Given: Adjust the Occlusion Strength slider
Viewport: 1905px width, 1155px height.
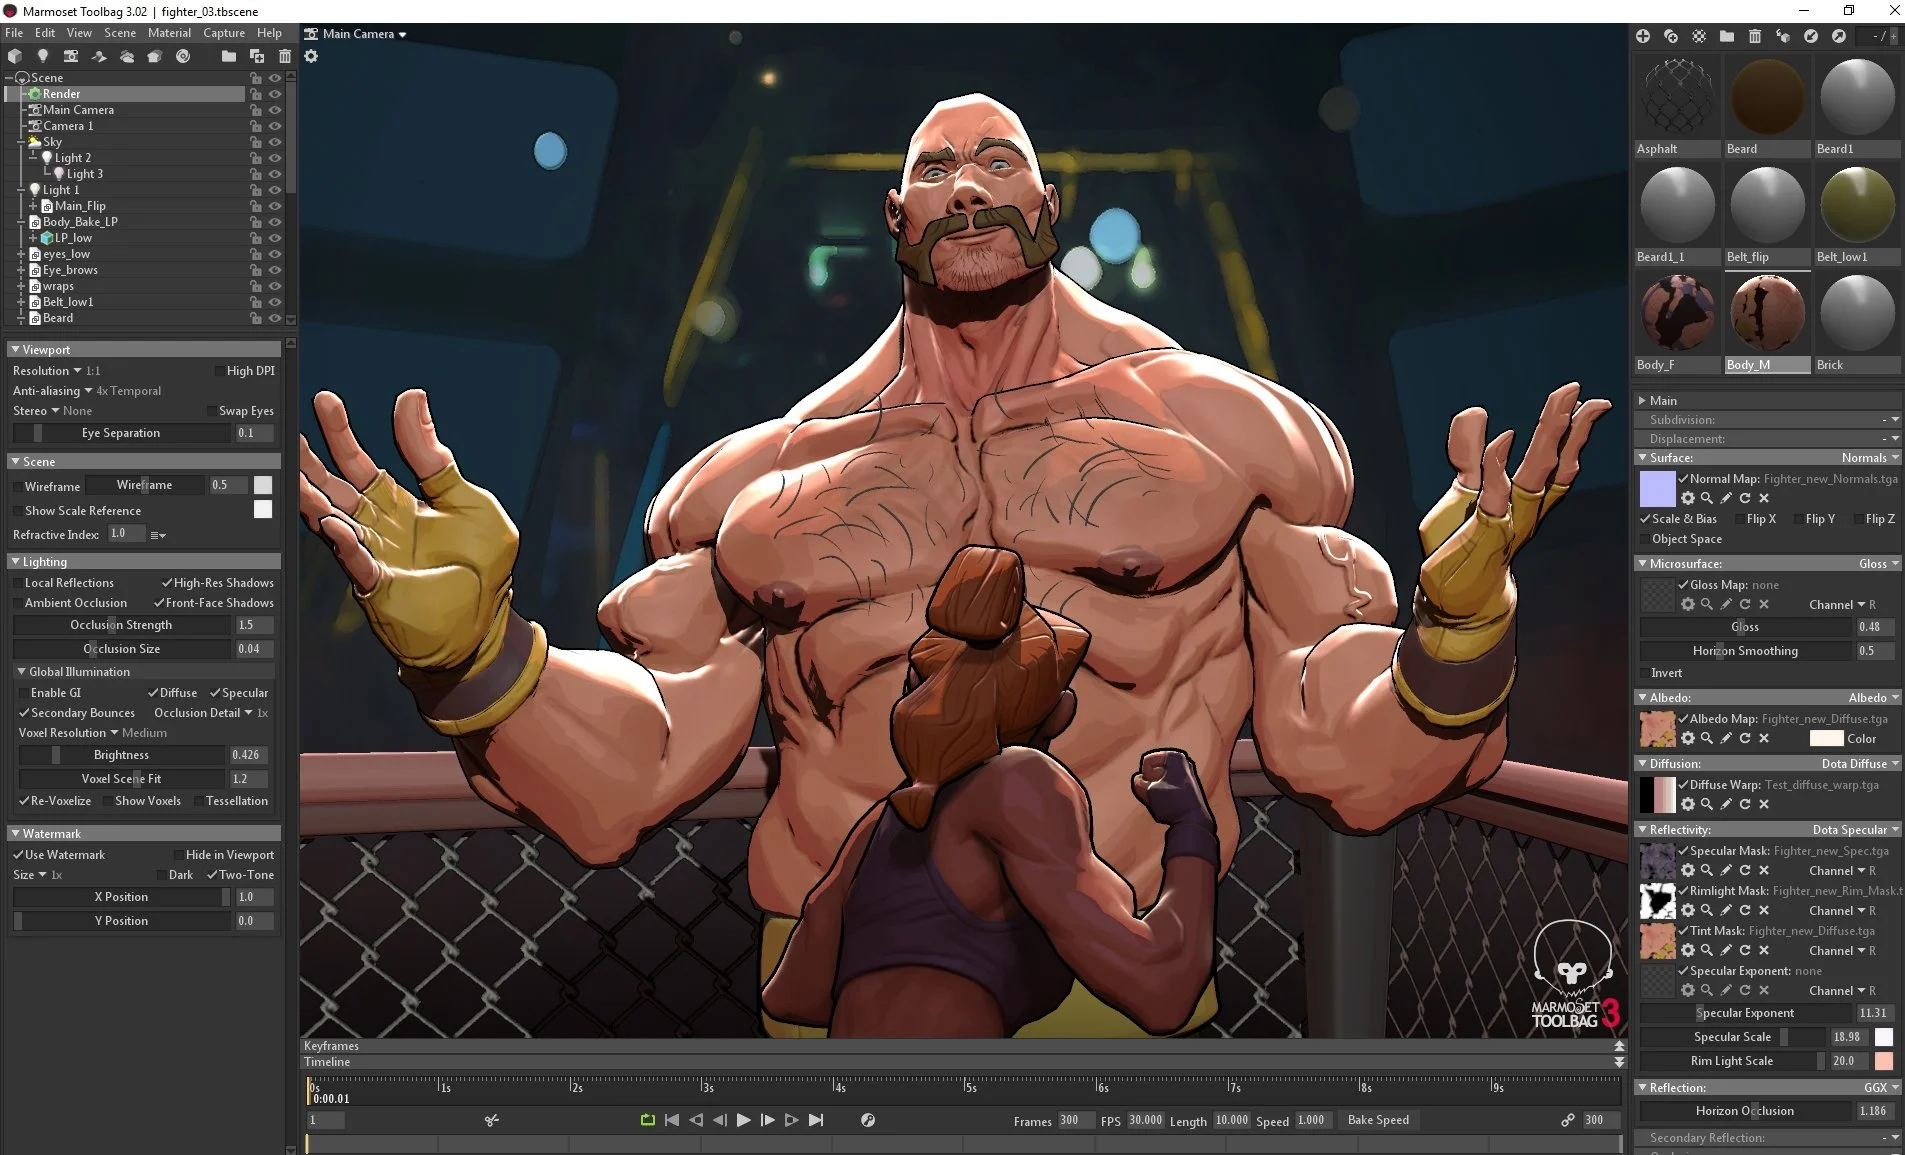Looking at the screenshot, I should pos(121,625).
